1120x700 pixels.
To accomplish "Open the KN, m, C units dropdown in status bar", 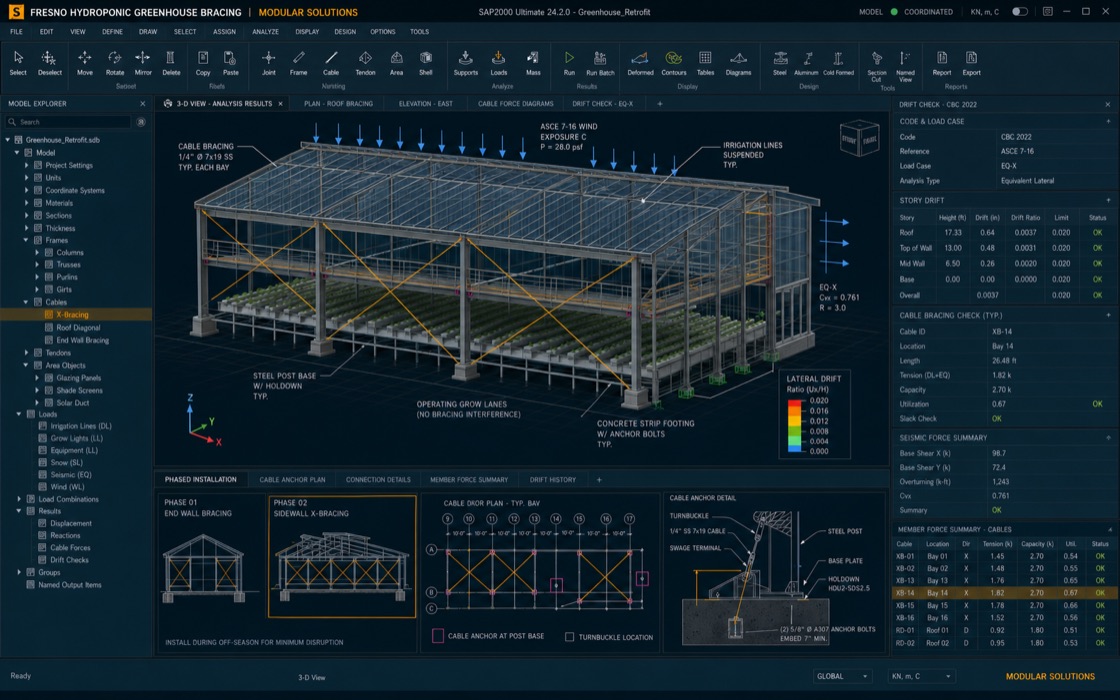I will pos(921,676).
